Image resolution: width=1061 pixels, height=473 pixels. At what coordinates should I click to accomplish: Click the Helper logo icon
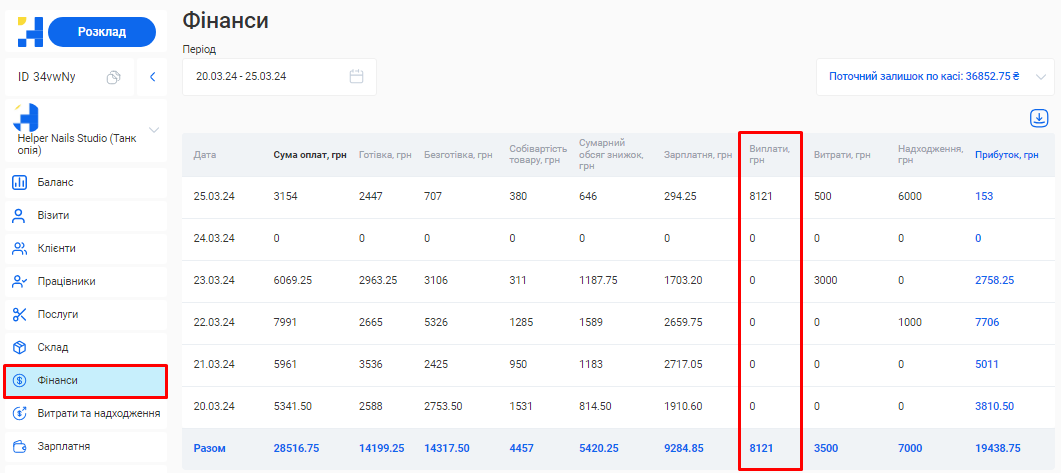(30, 32)
